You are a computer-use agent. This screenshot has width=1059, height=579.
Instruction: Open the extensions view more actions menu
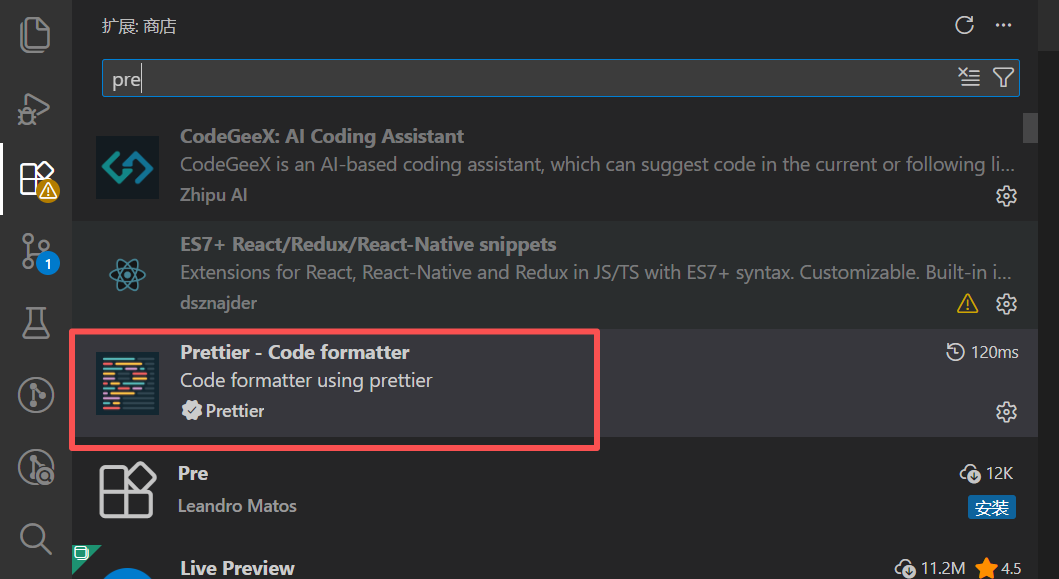tap(1004, 26)
